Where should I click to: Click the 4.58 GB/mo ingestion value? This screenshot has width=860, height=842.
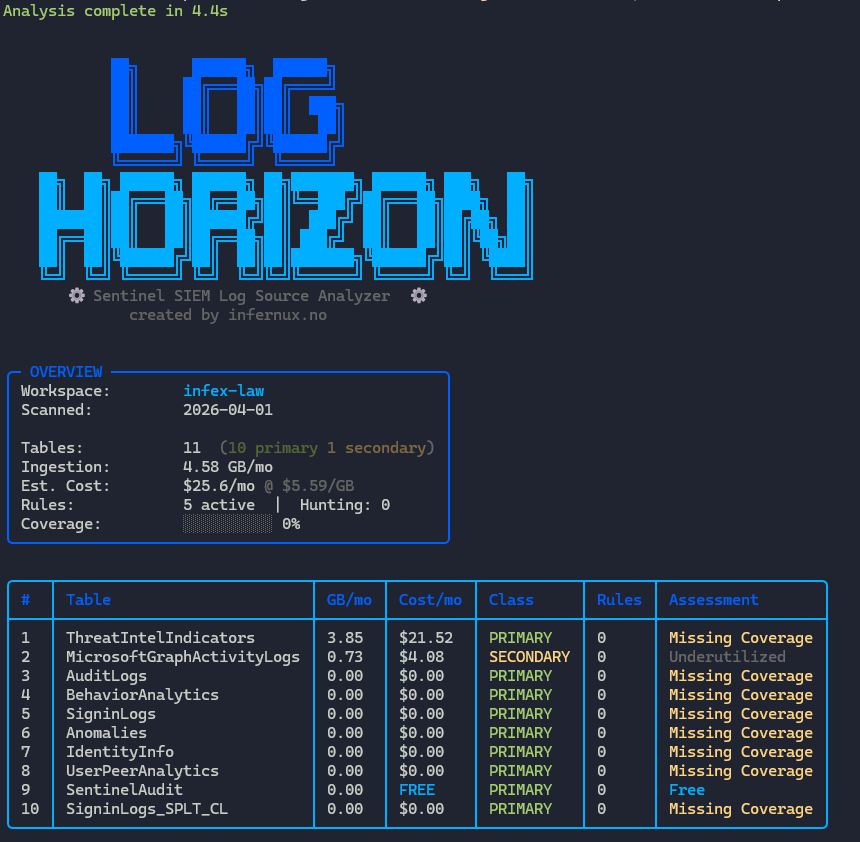pyautogui.click(x=228, y=467)
